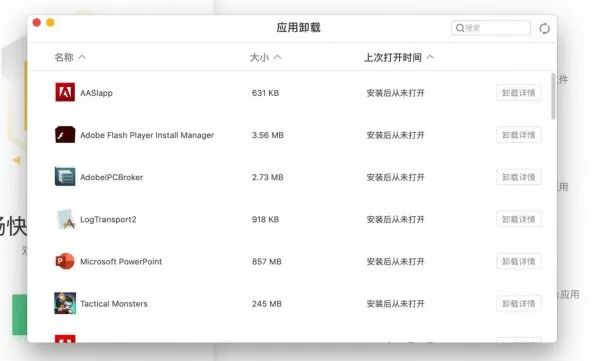599x361 pixels.
Task: Click the LogTransport2 app icon
Action: [65, 219]
